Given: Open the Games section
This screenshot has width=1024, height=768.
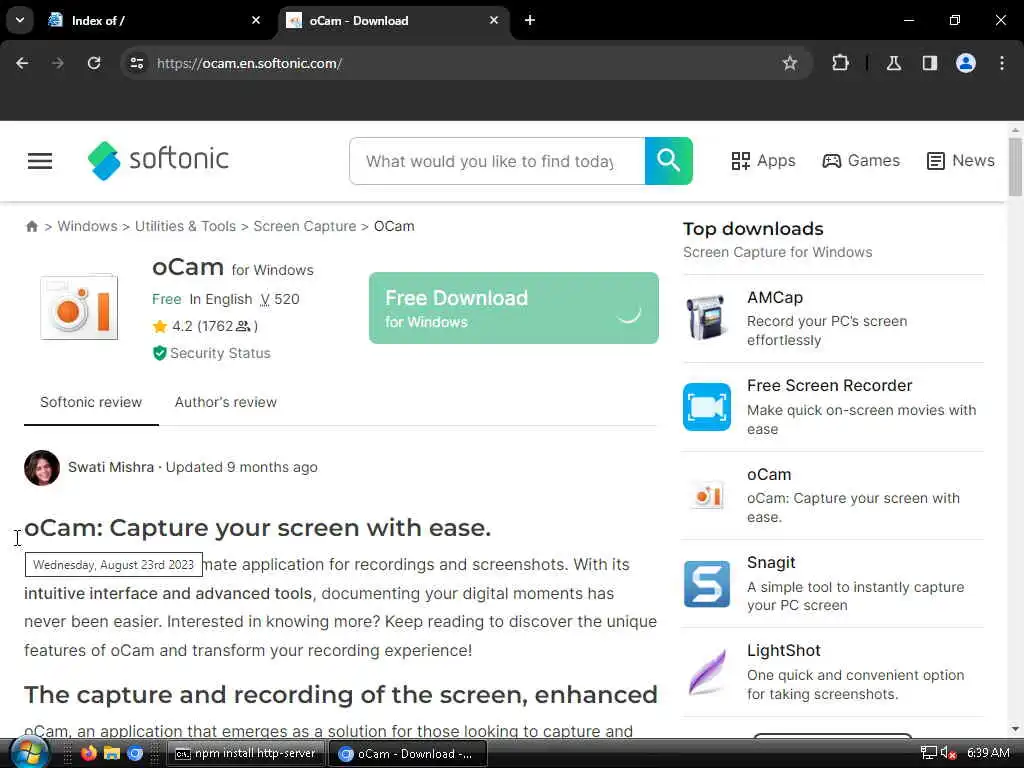Looking at the screenshot, I should coord(860,161).
